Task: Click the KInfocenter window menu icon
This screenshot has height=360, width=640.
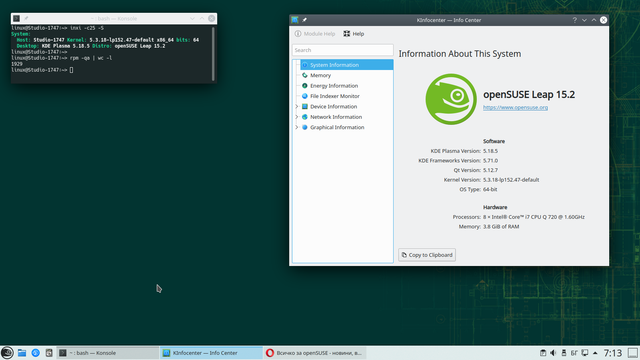Action: coord(295,20)
